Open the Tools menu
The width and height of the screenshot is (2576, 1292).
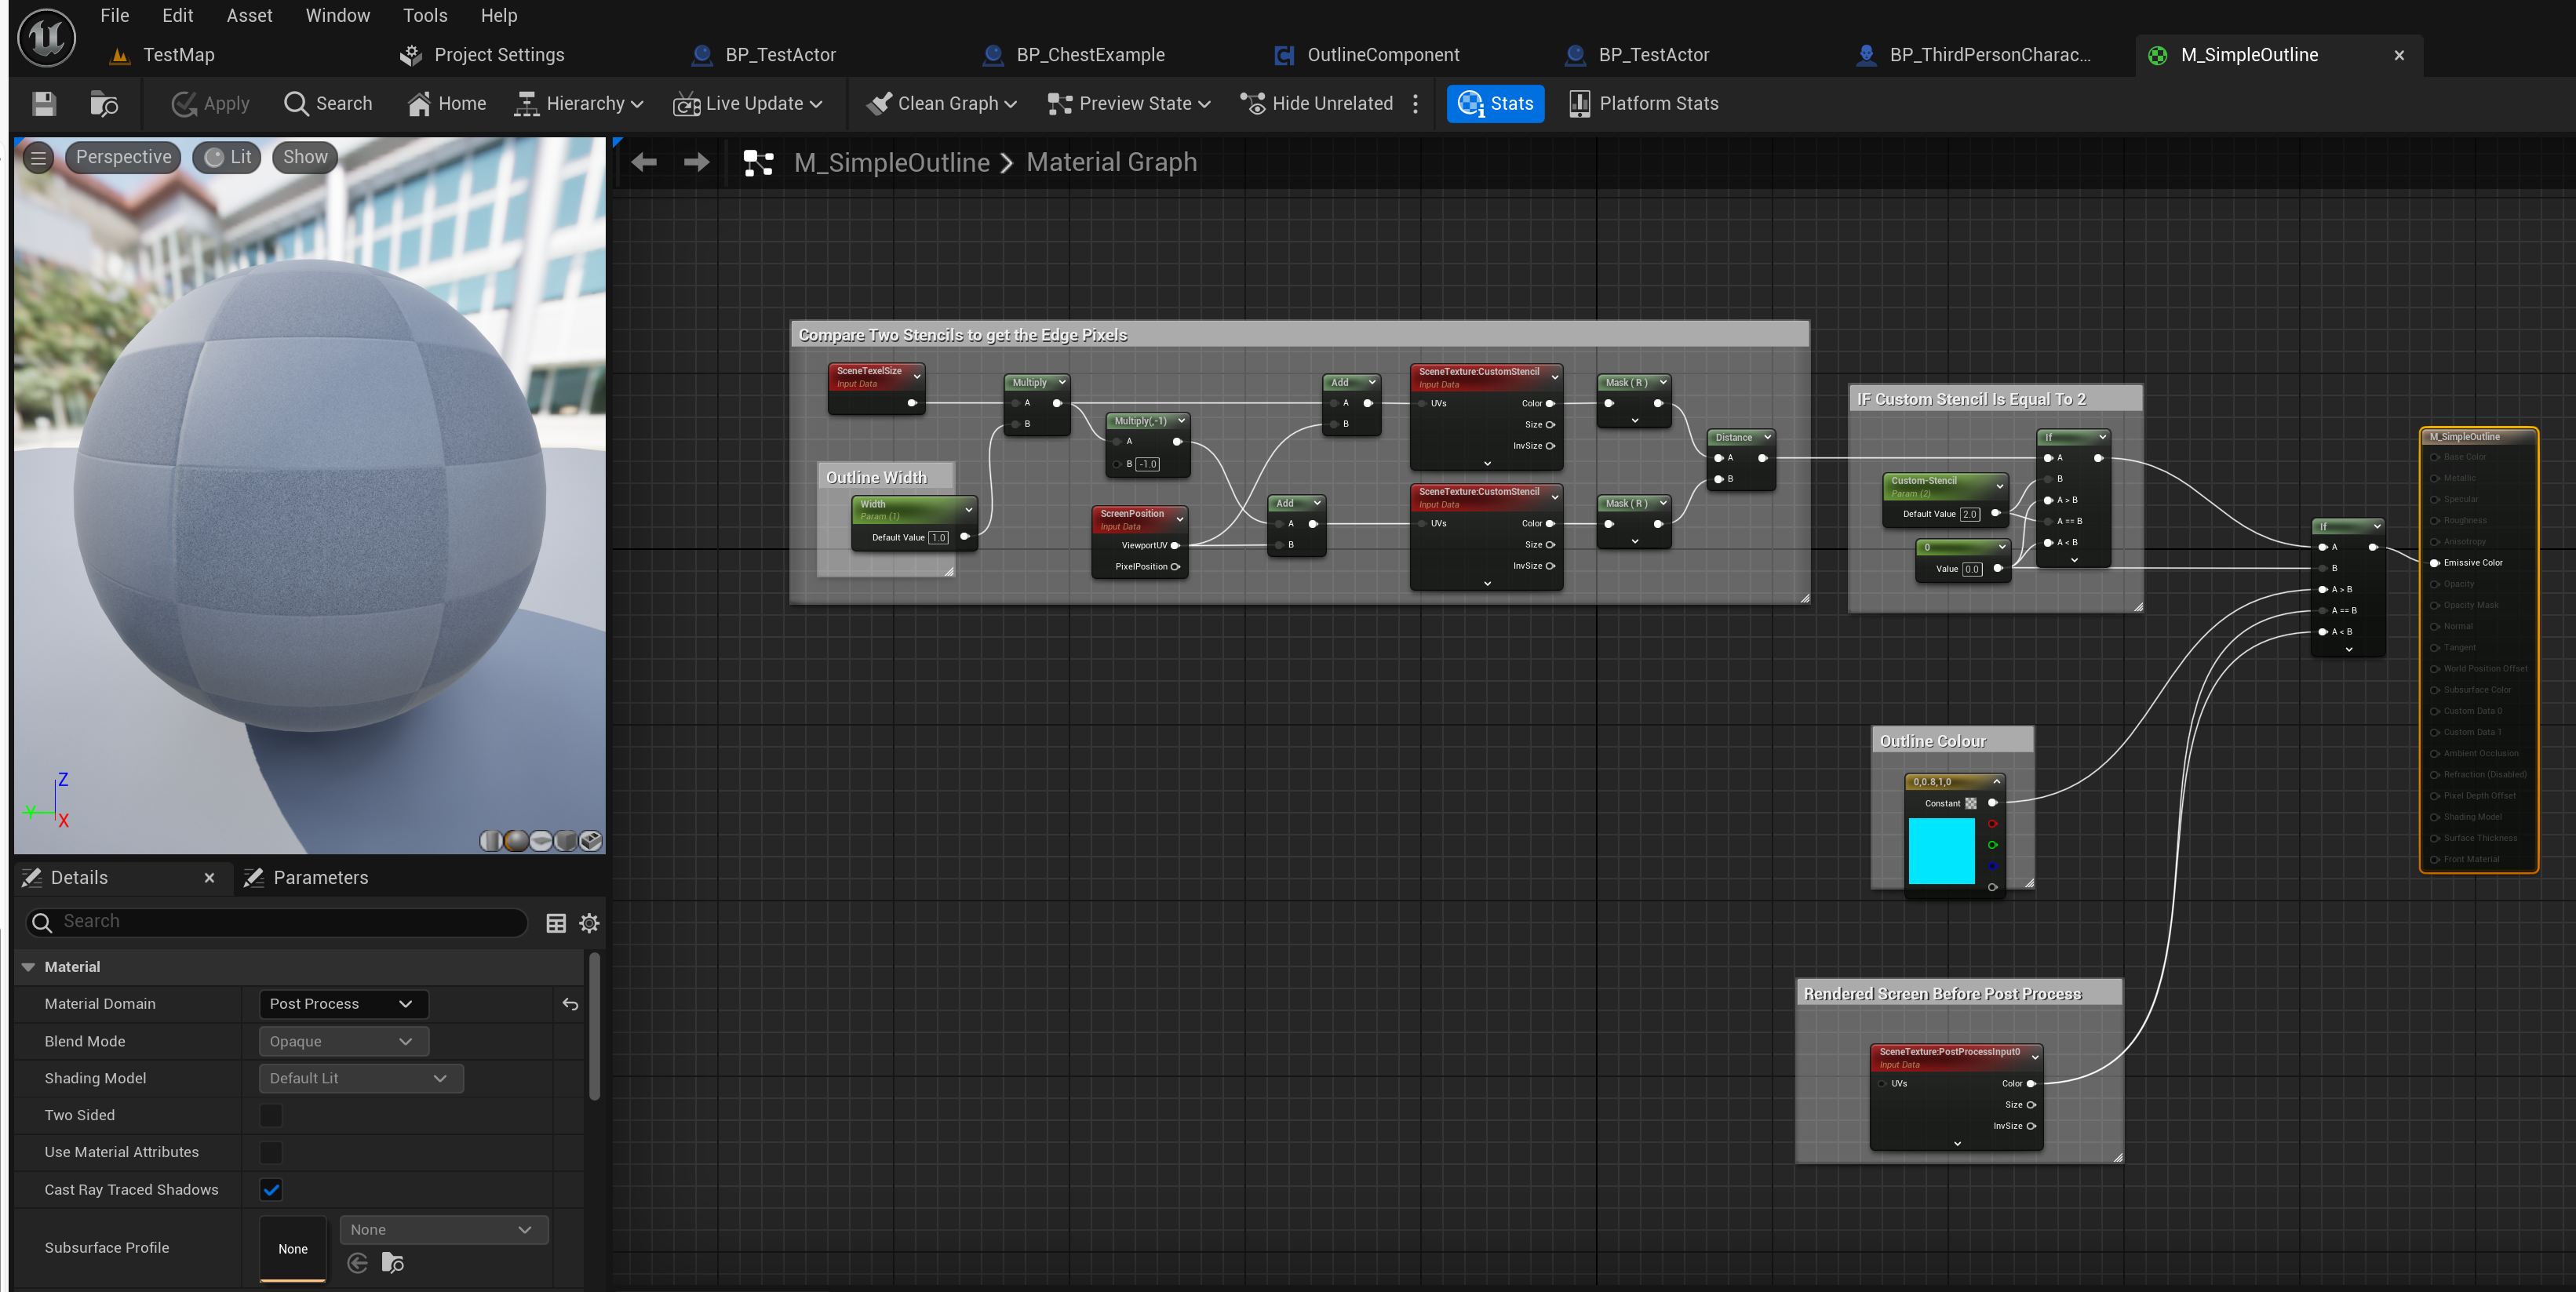pos(425,16)
